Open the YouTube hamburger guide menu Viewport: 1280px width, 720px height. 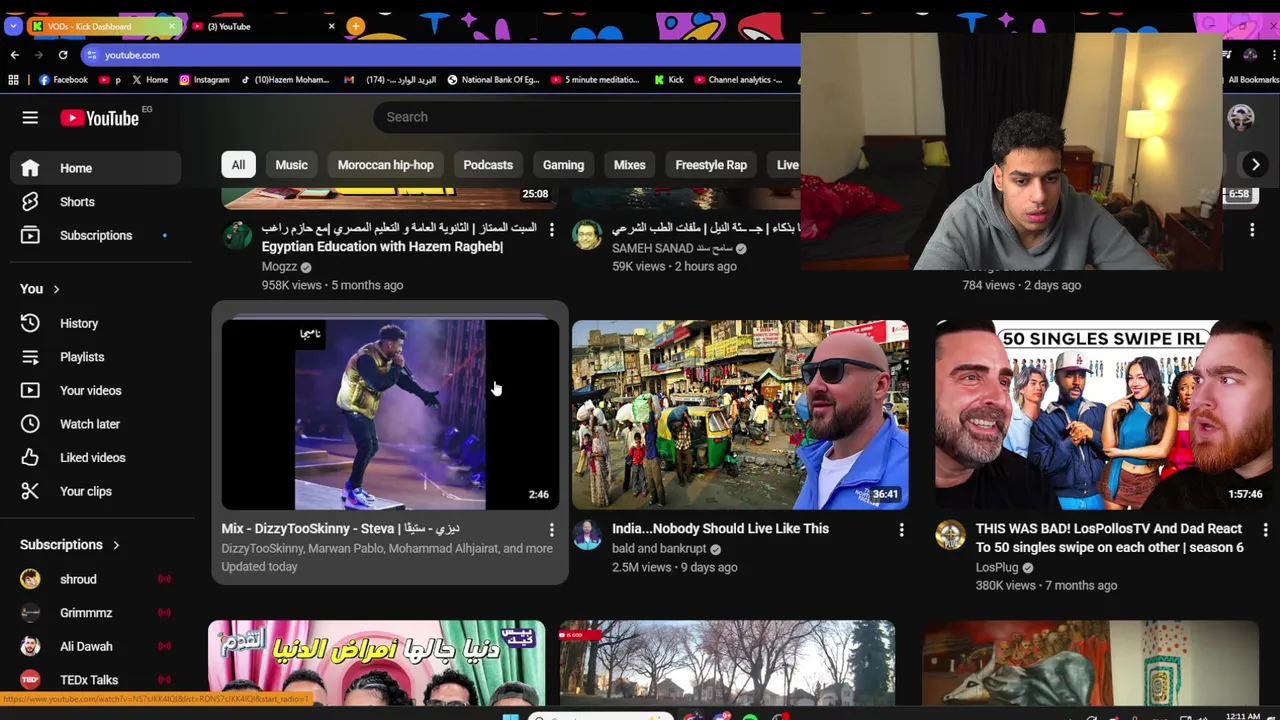30,118
